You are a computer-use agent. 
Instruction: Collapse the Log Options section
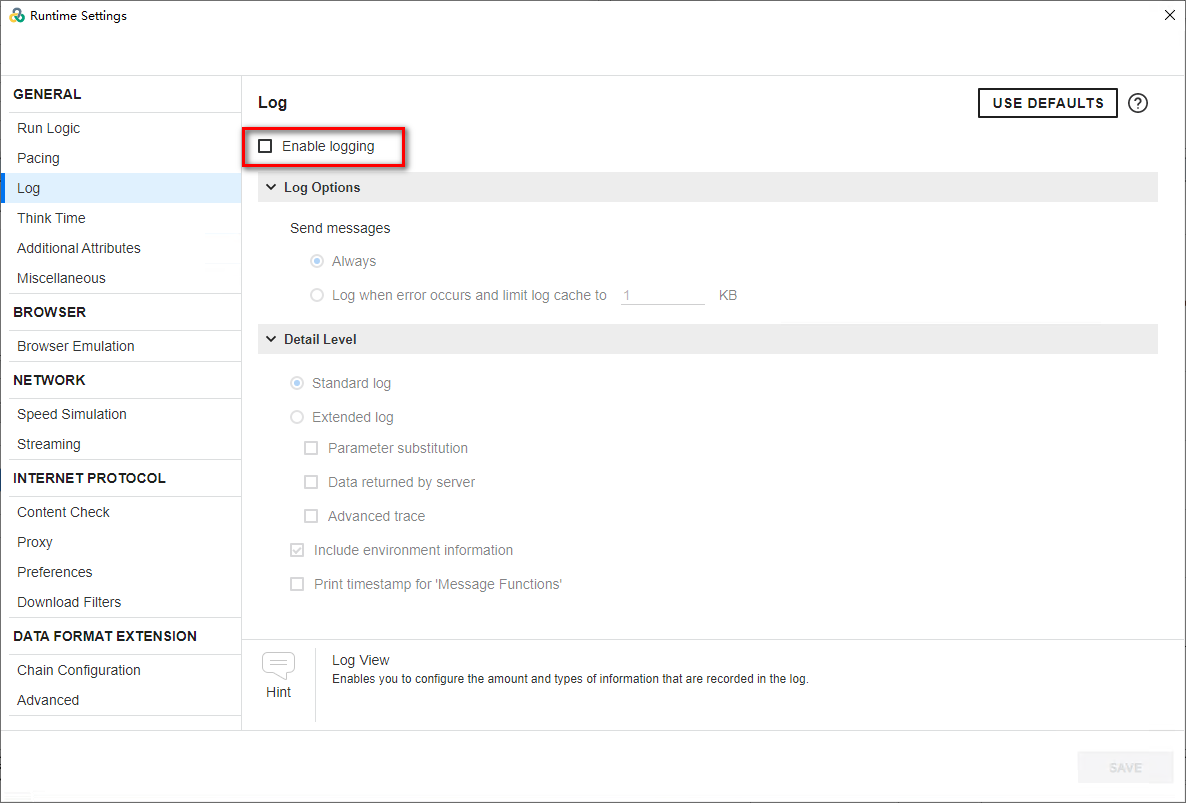coord(271,187)
